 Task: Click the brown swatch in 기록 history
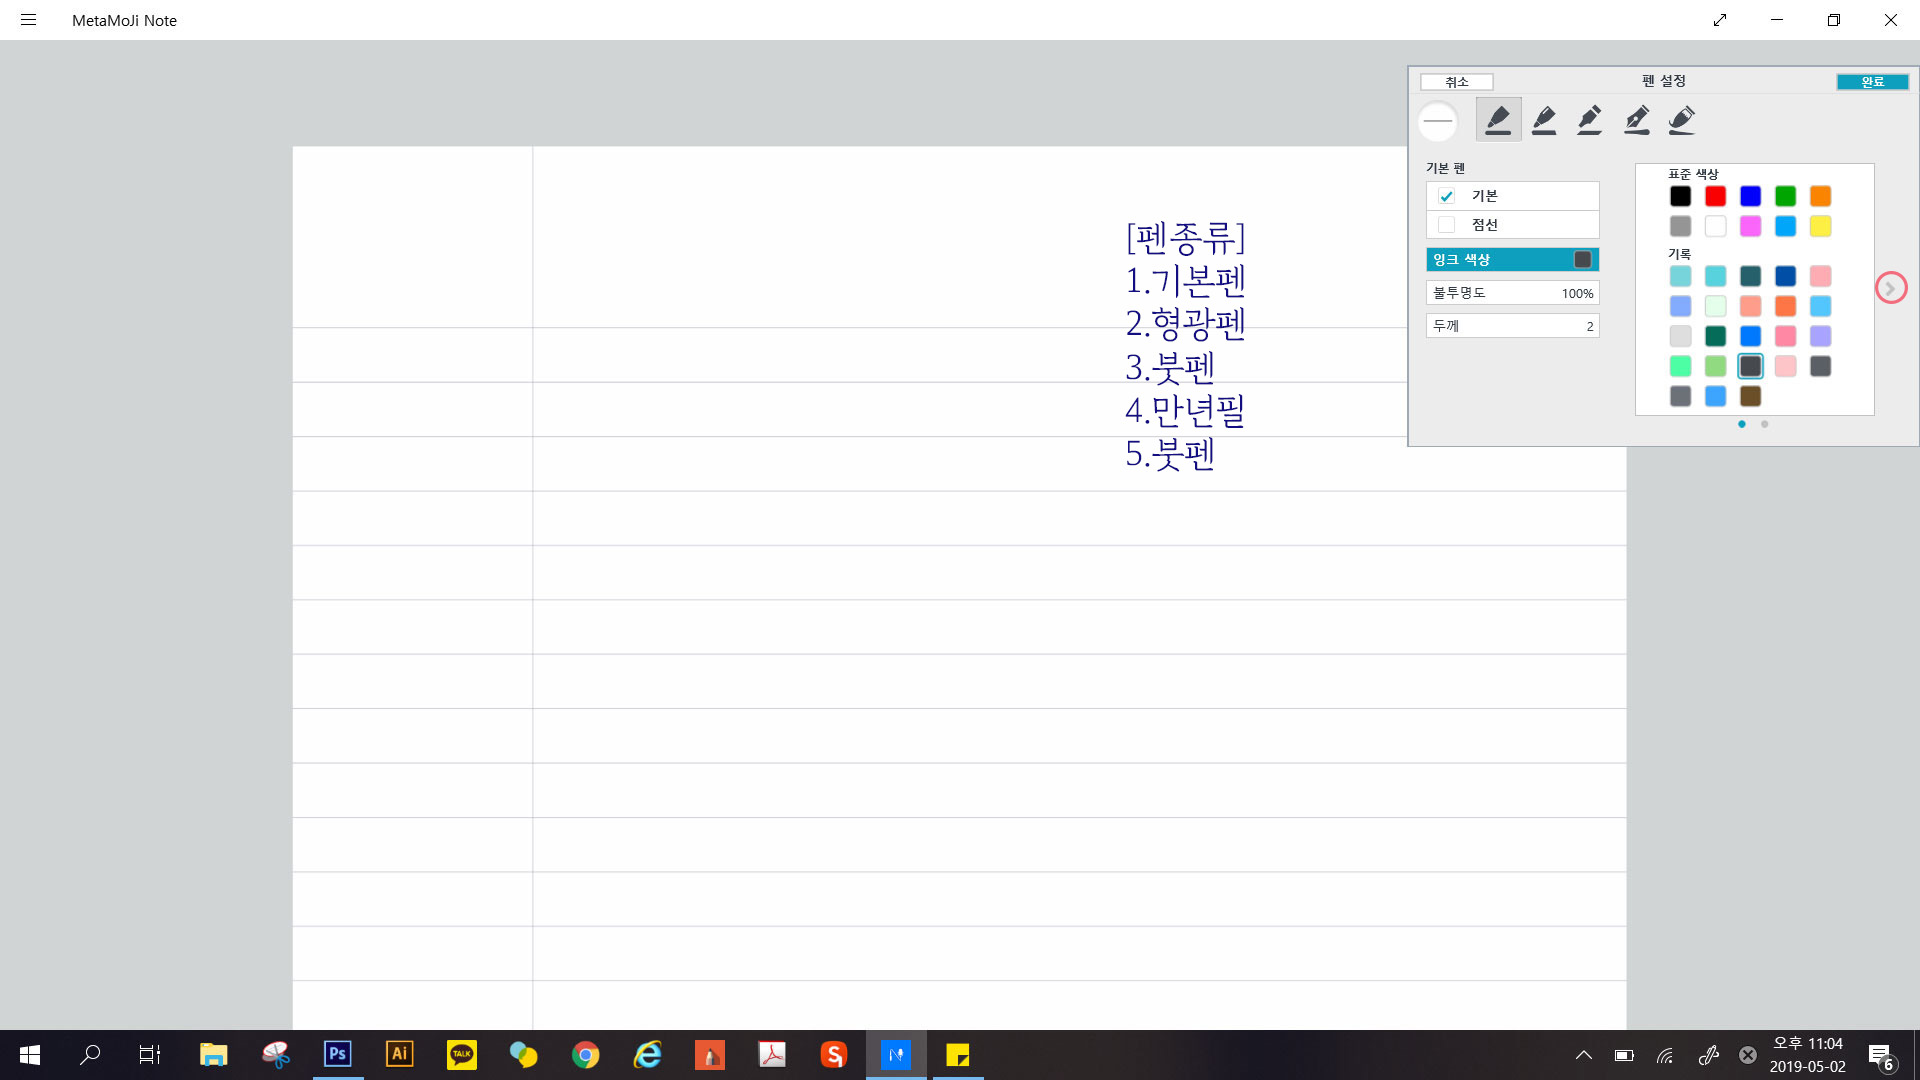[1750, 396]
